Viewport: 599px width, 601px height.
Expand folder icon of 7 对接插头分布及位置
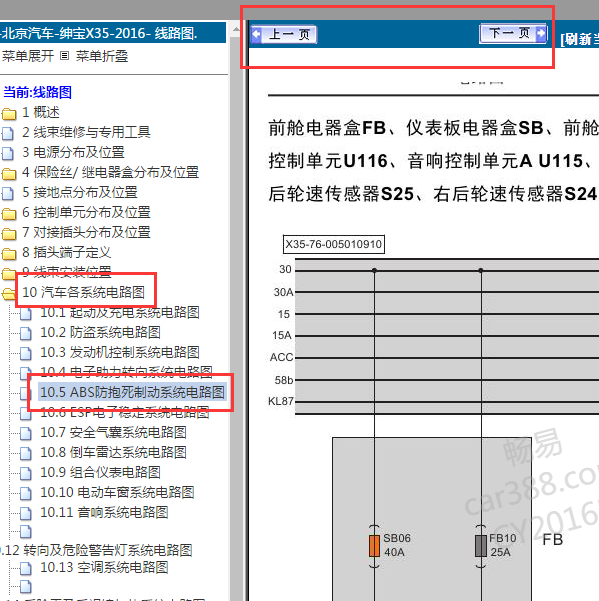pos(9,233)
